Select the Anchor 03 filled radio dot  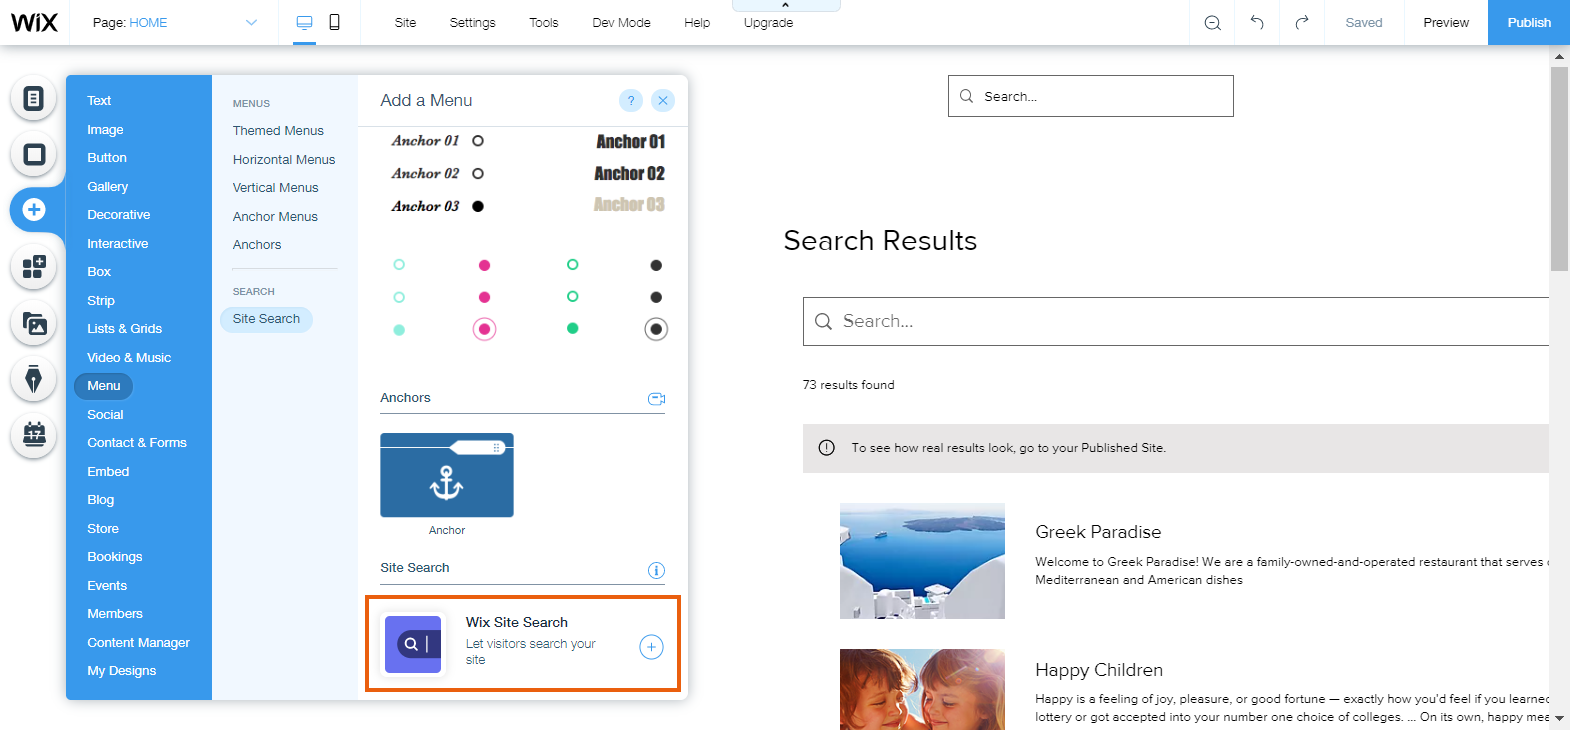click(478, 206)
